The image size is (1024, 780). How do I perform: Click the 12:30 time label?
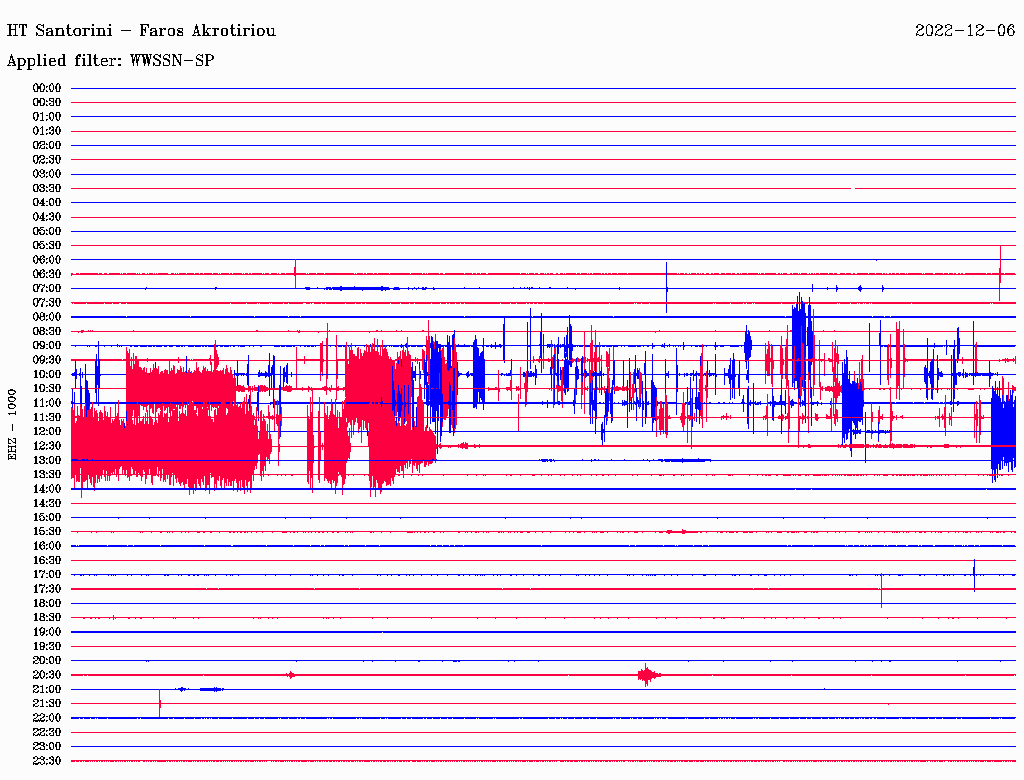[46, 446]
